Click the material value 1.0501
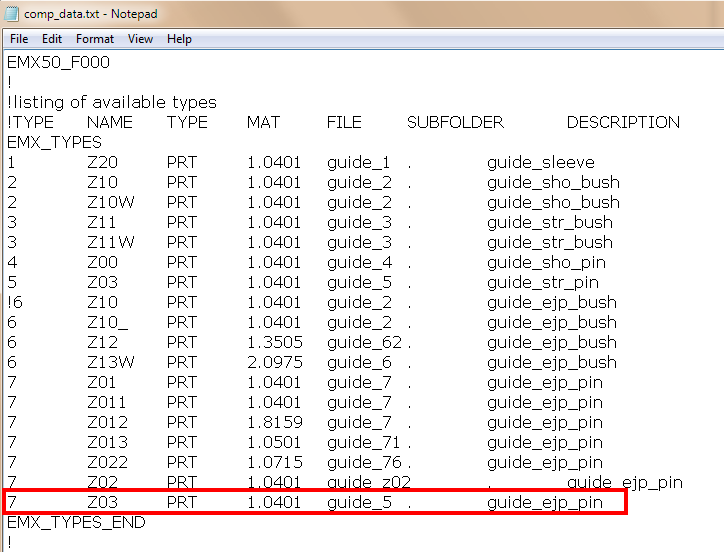Image resolution: width=724 pixels, height=552 pixels. click(x=274, y=442)
